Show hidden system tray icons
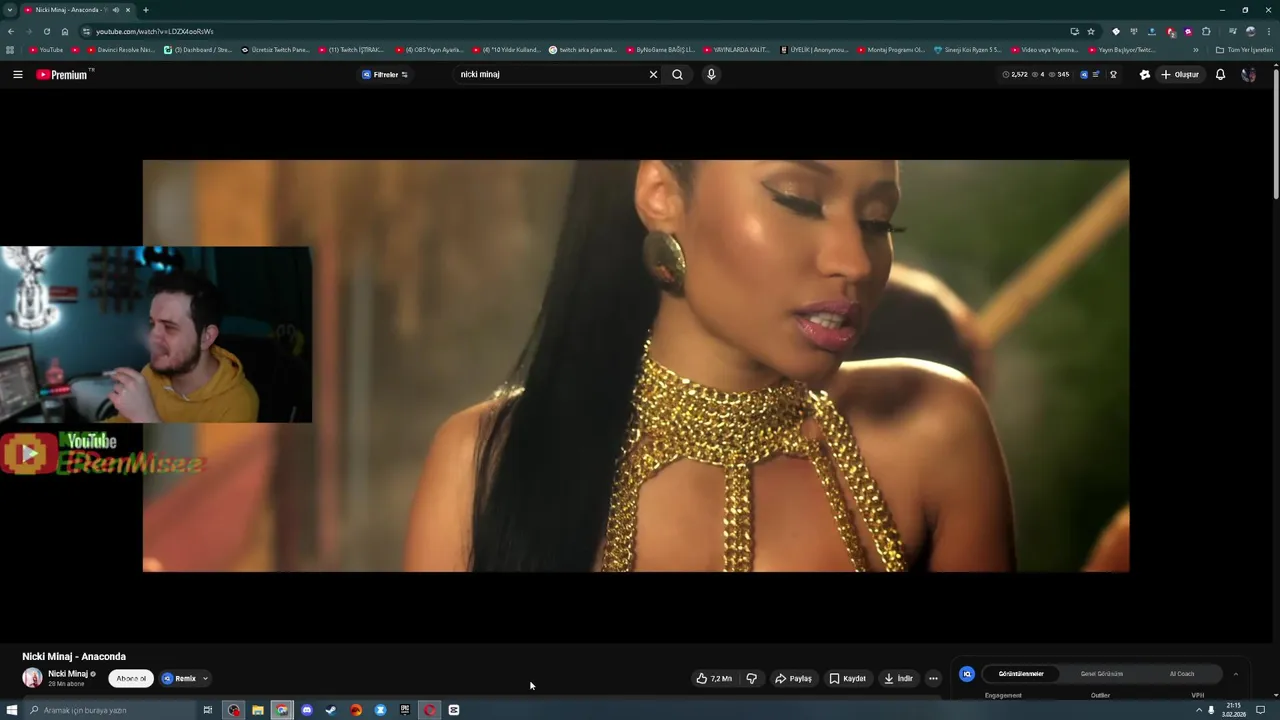This screenshot has width=1280, height=720. click(x=1199, y=710)
